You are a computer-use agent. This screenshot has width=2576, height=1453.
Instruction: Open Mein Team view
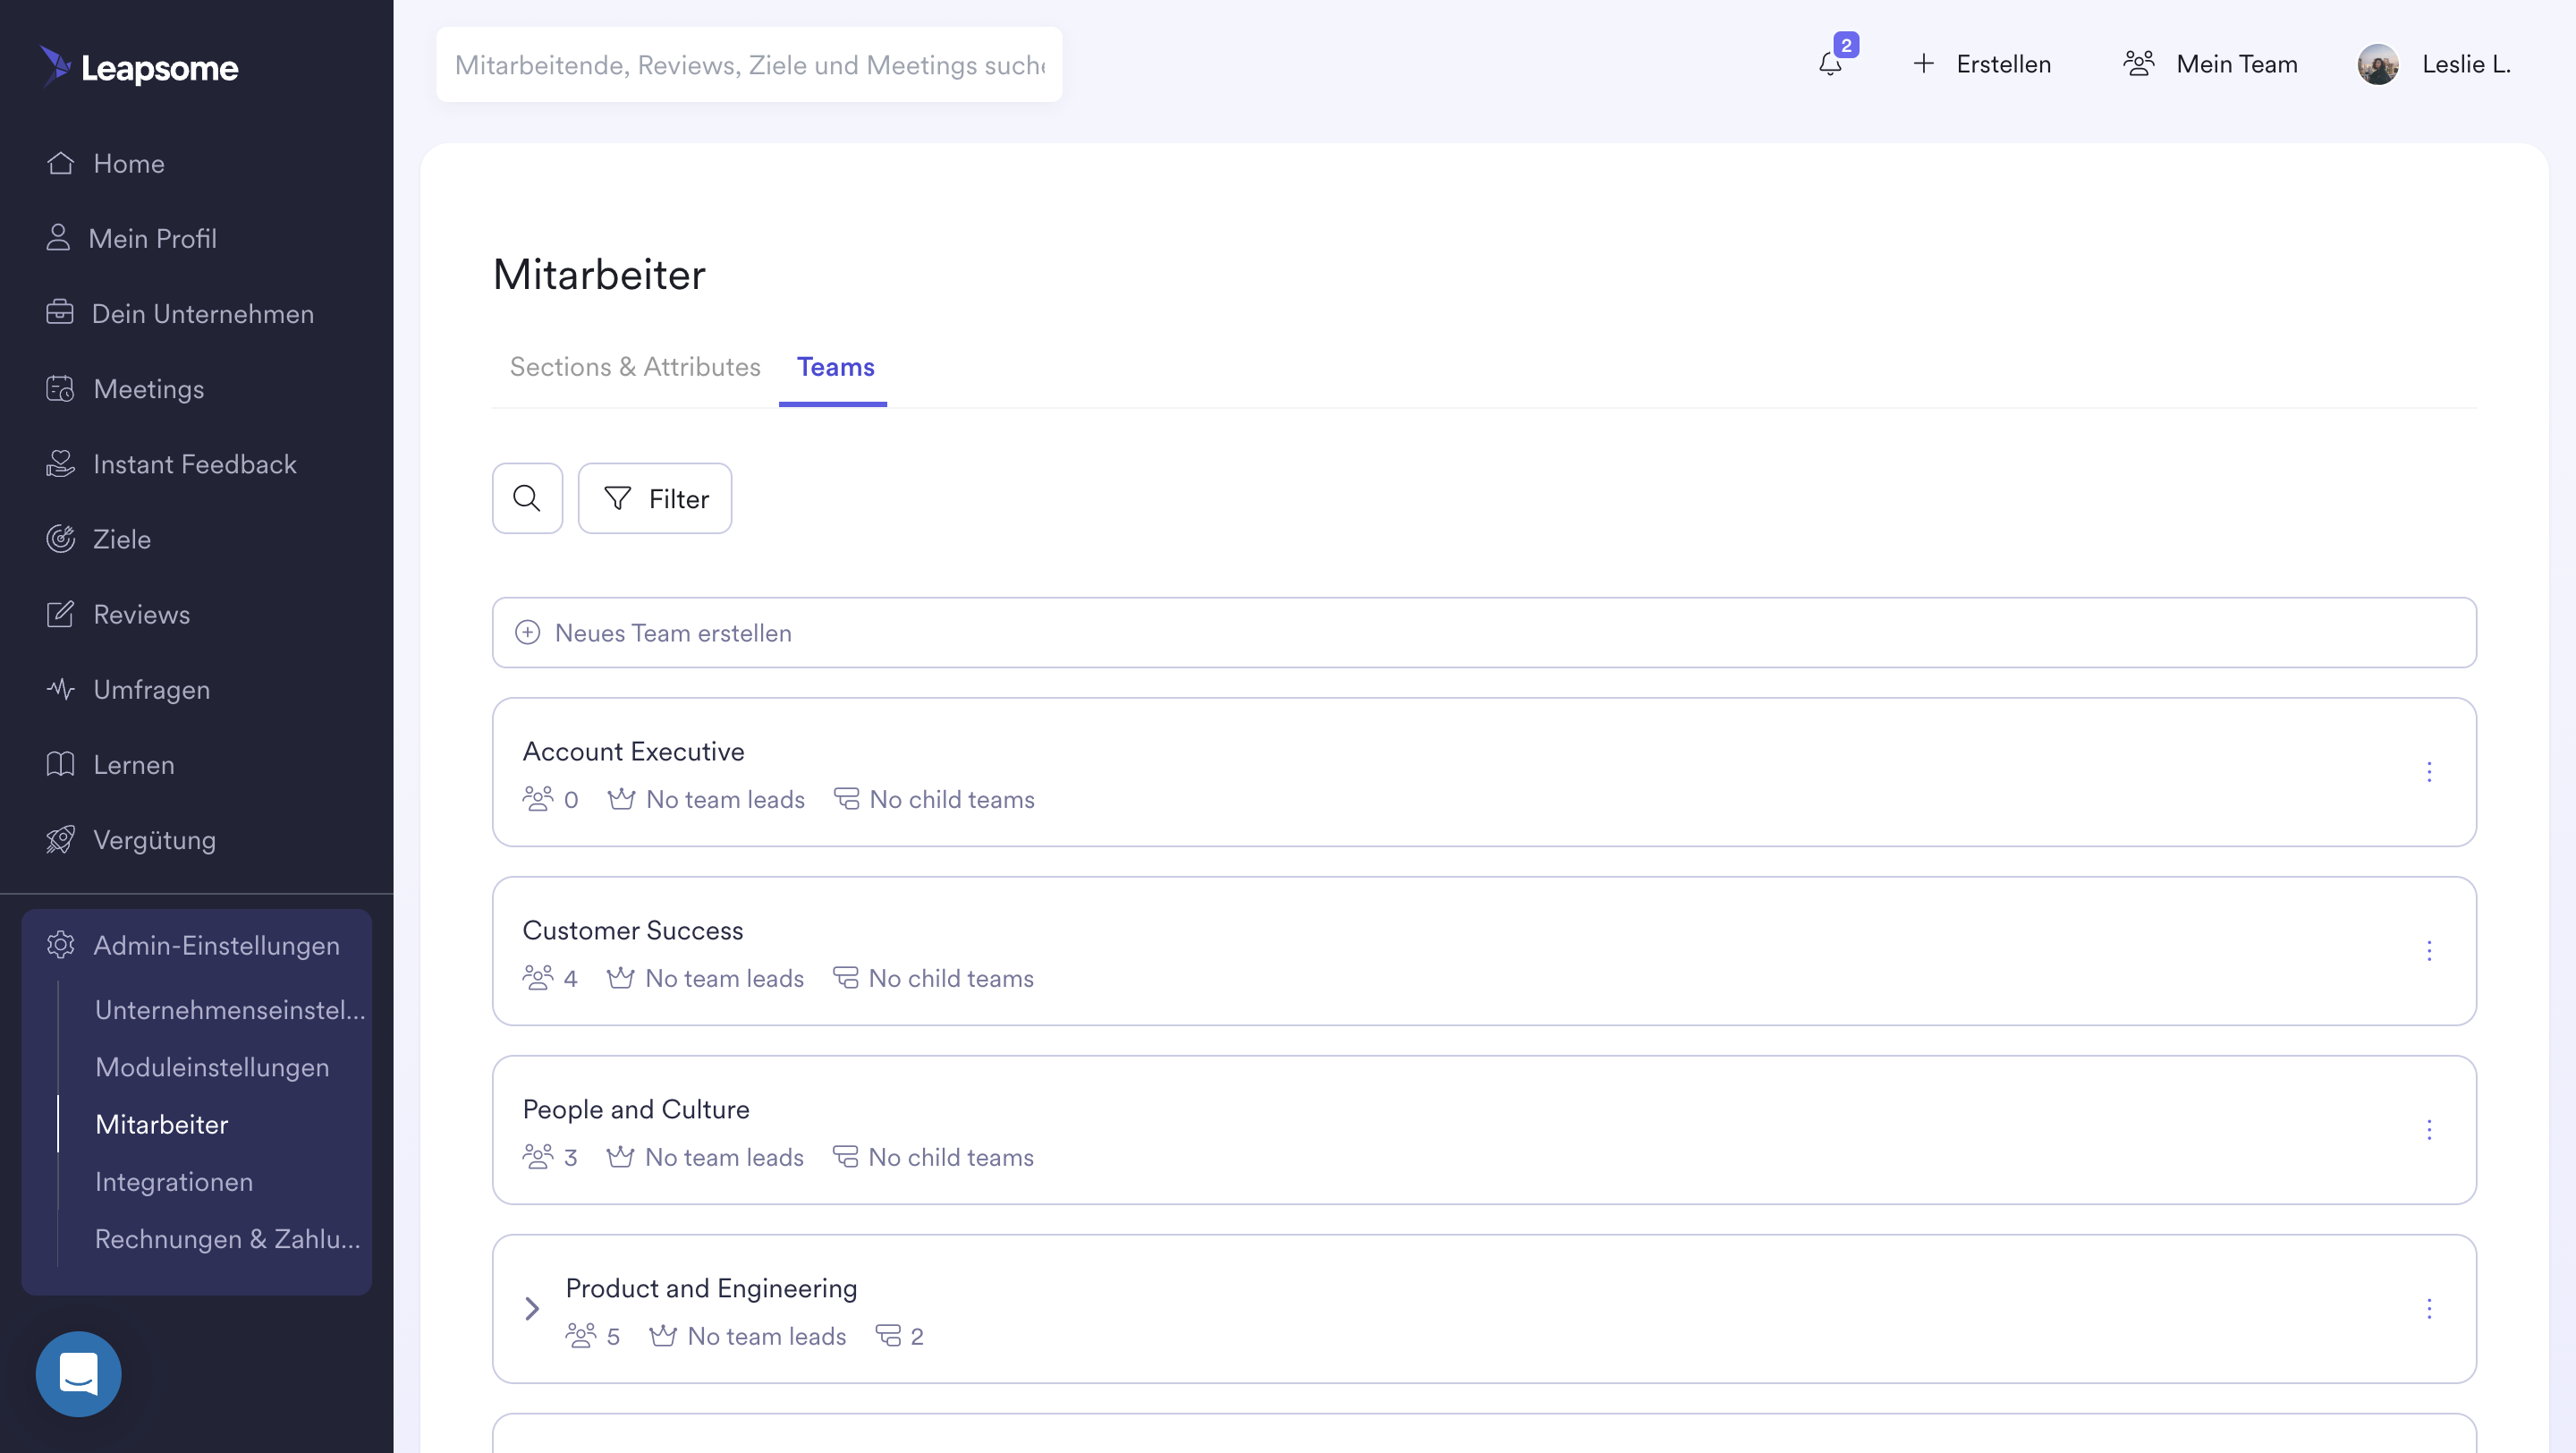[x=2210, y=64]
